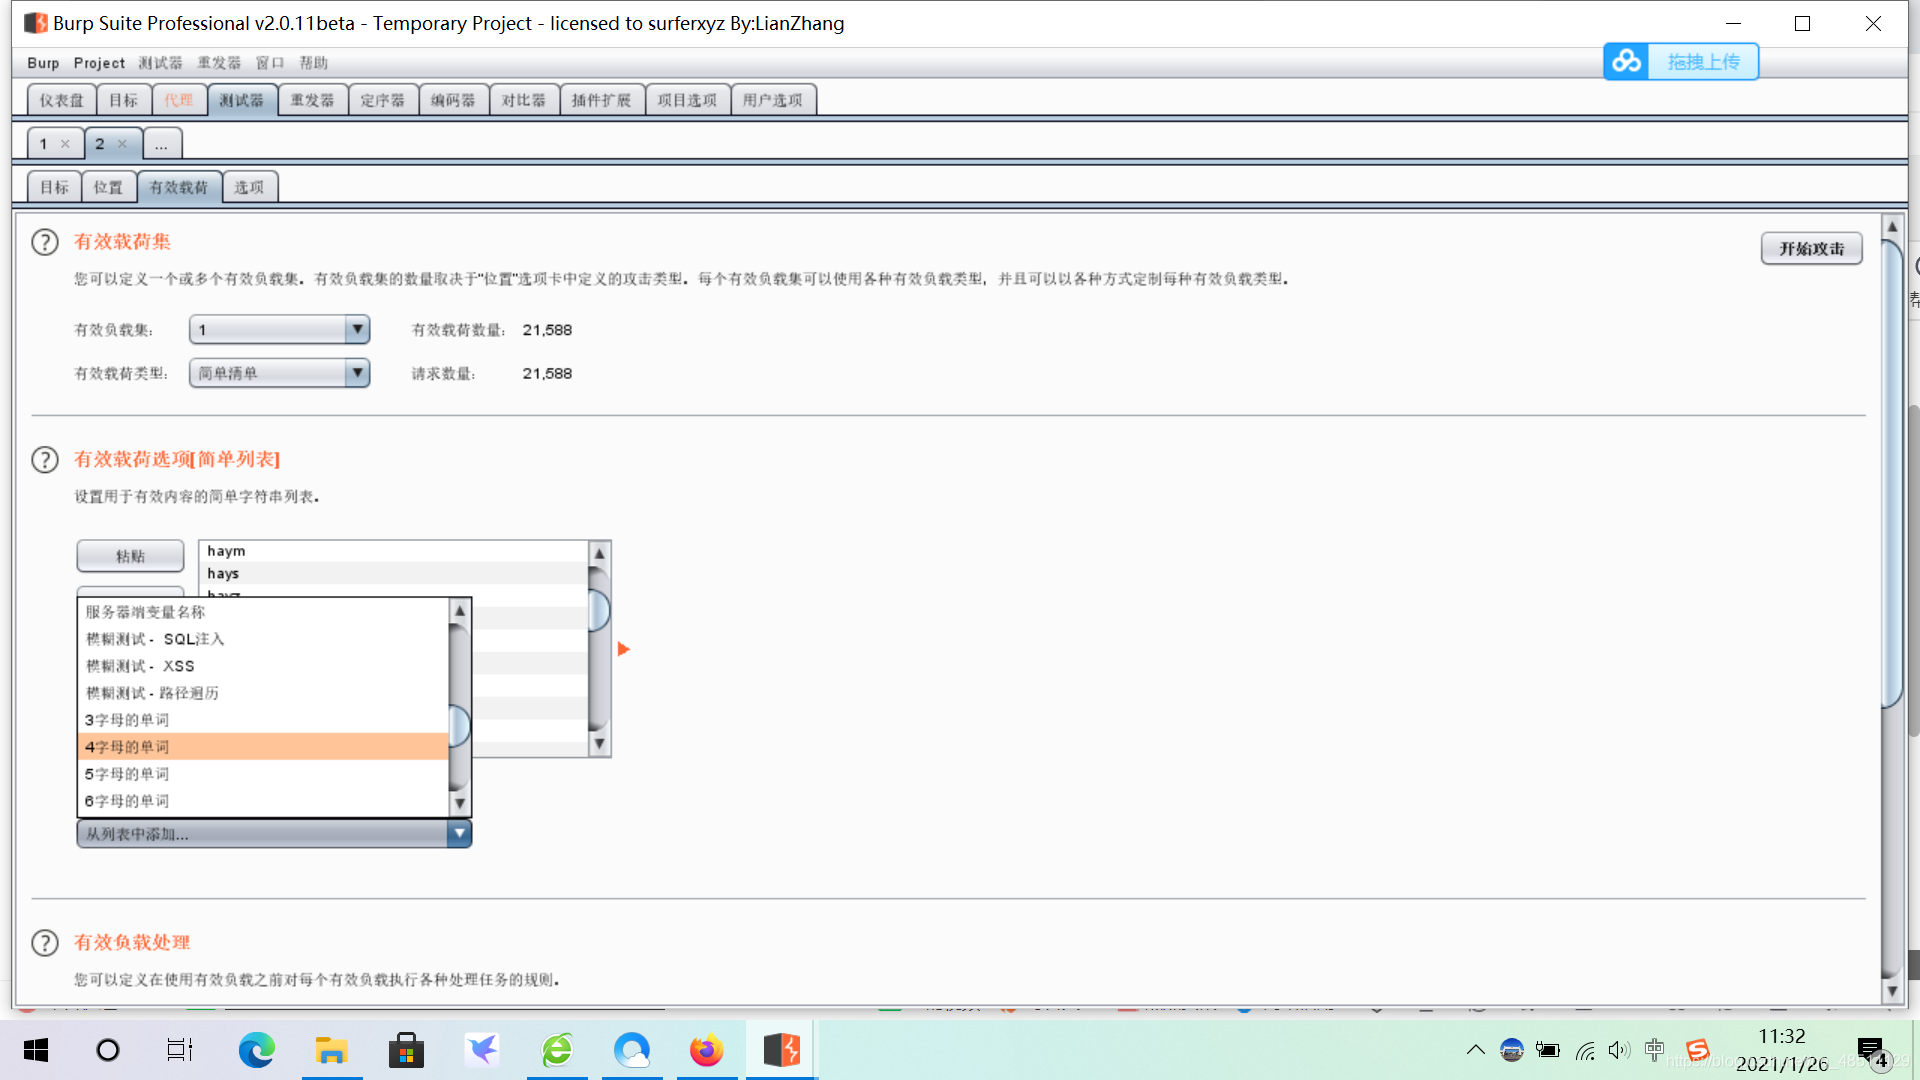Select 6字母的单词 option

point(263,801)
